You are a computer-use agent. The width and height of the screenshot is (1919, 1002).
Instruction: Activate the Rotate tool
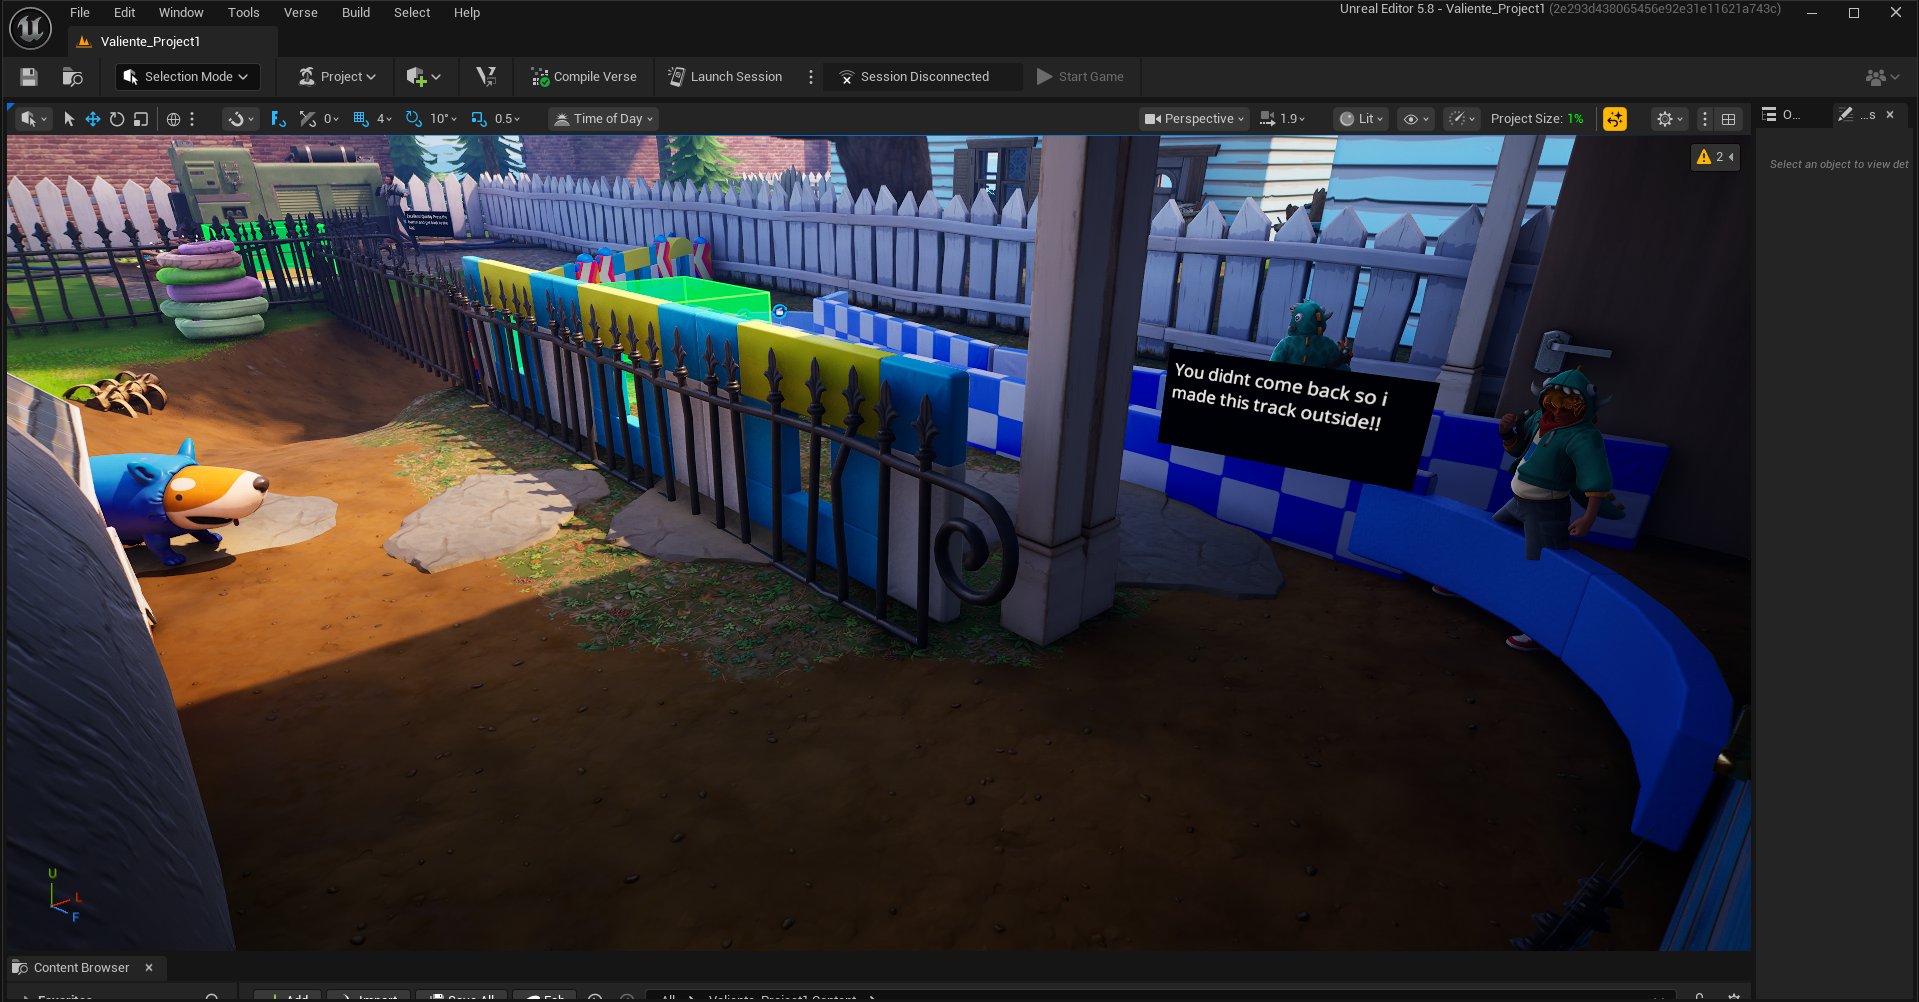[x=117, y=119]
